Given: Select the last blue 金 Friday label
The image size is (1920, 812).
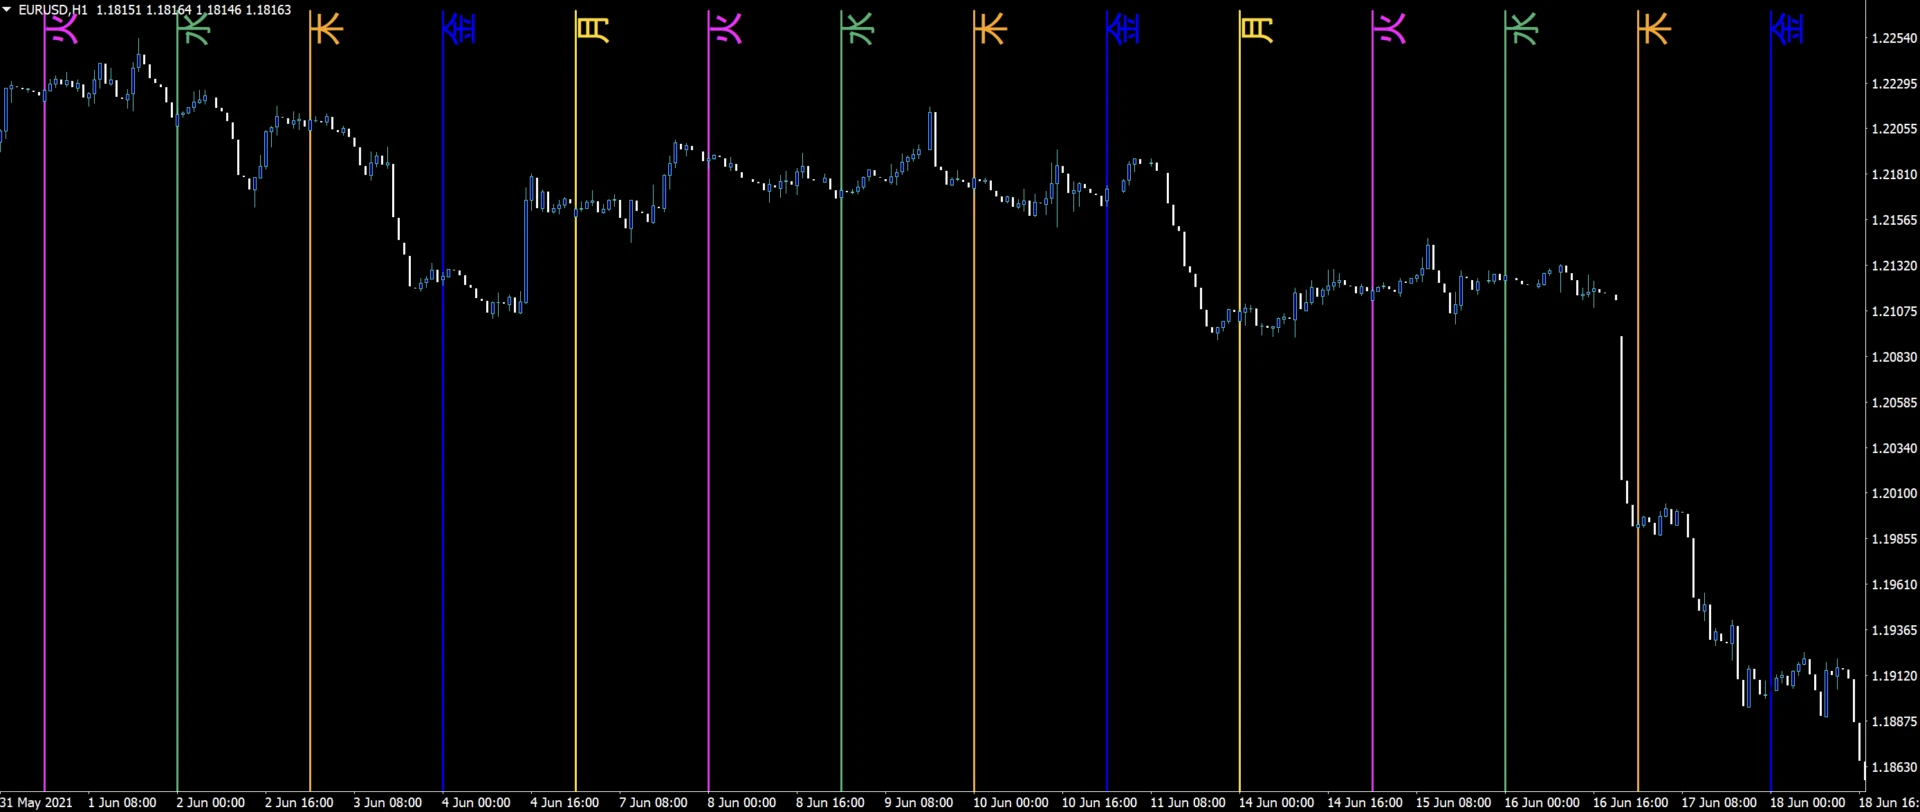Looking at the screenshot, I should click(1788, 28).
